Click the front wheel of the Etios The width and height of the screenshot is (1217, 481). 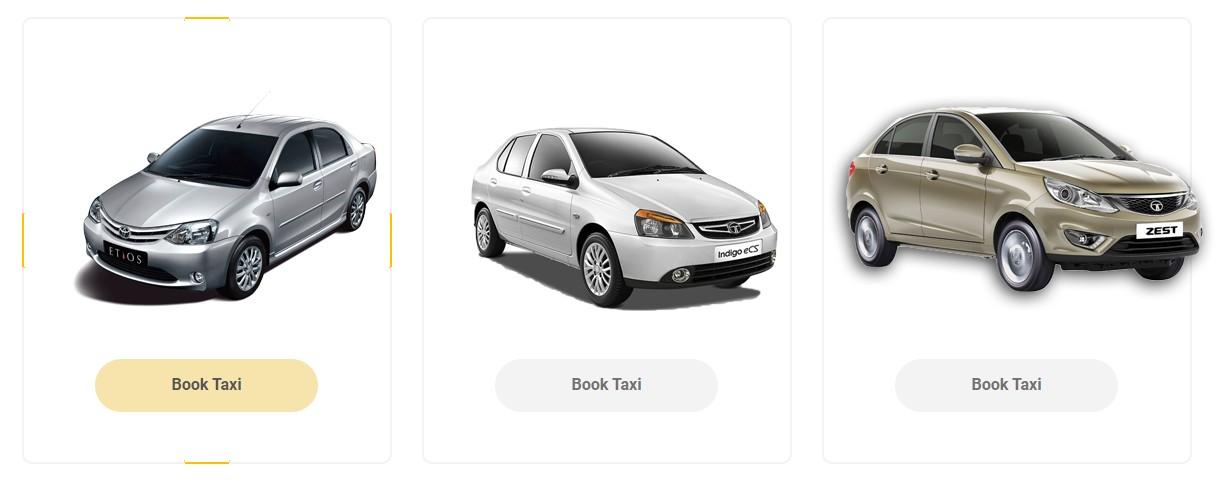pyautogui.click(x=246, y=267)
